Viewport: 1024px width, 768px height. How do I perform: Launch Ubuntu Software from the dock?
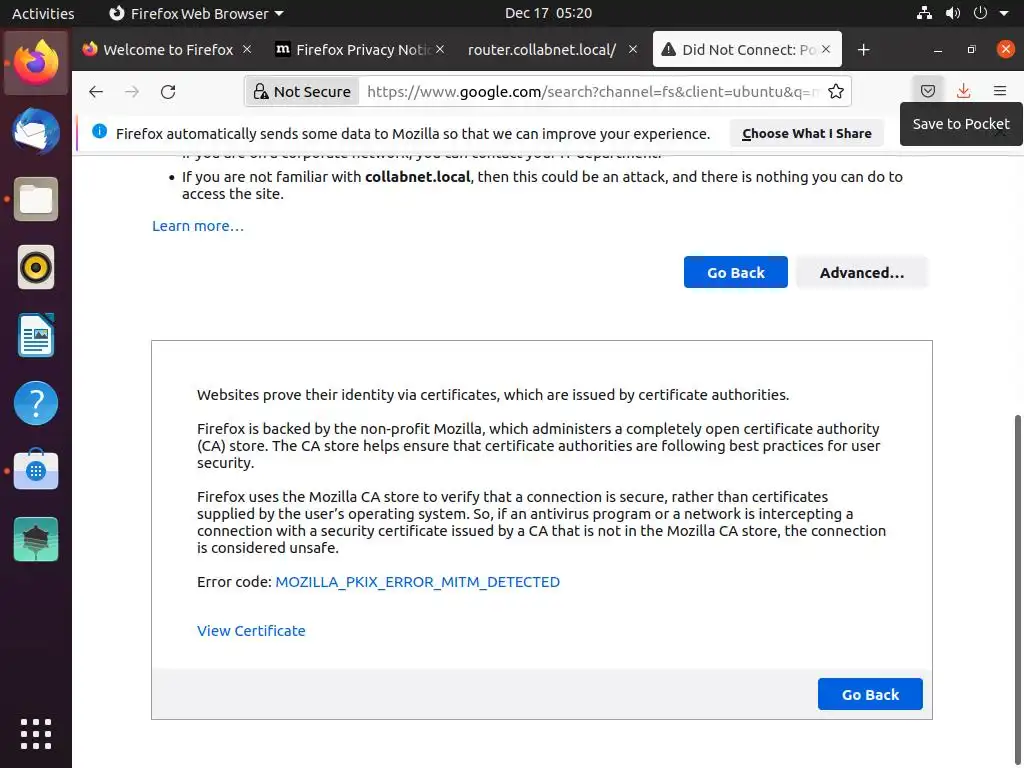36,471
